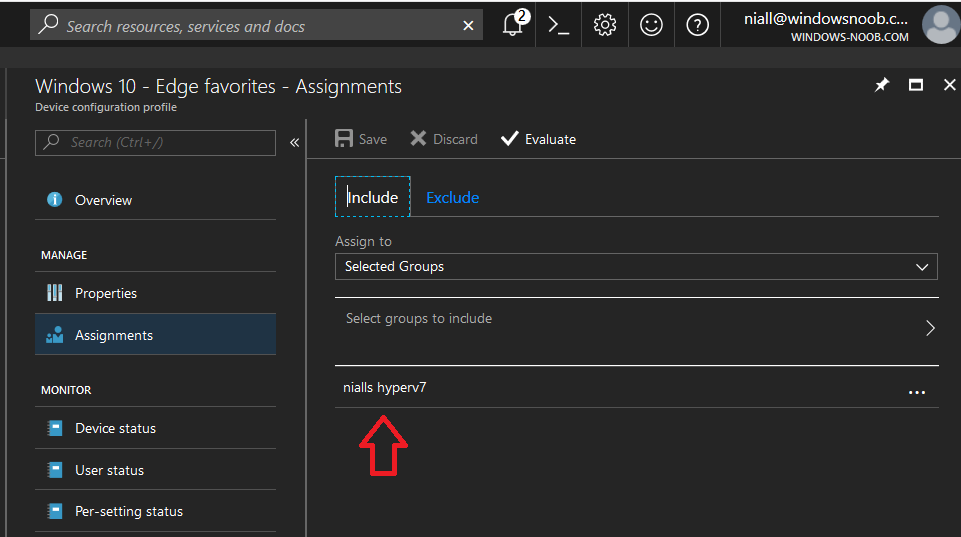Discard the assignment changes
961x537 pixels.
click(x=444, y=139)
